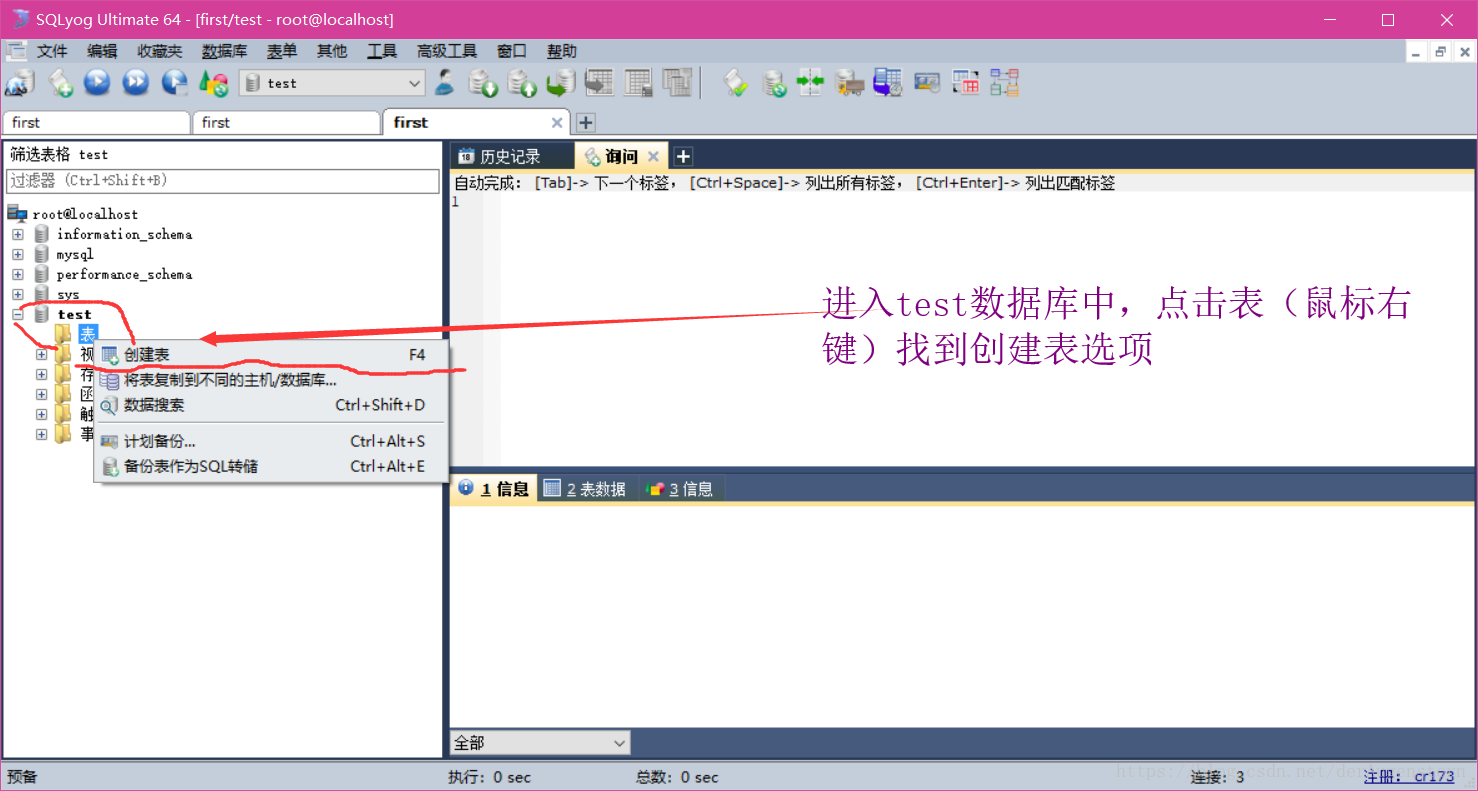1478x791 pixels.
Task: Open the User Manager icon
Action: coord(445,83)
